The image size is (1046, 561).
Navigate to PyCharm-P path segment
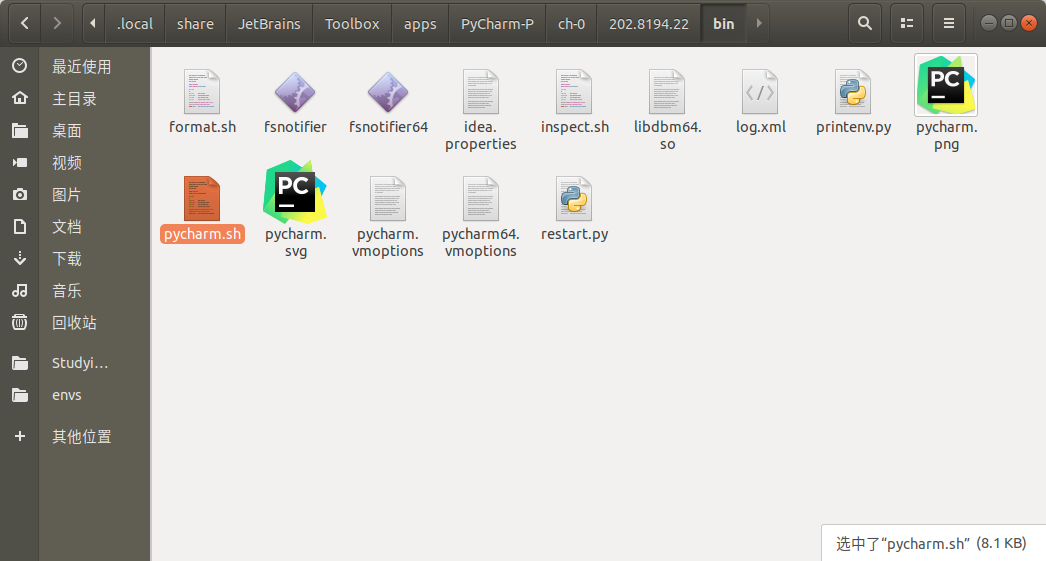[498, 23]
